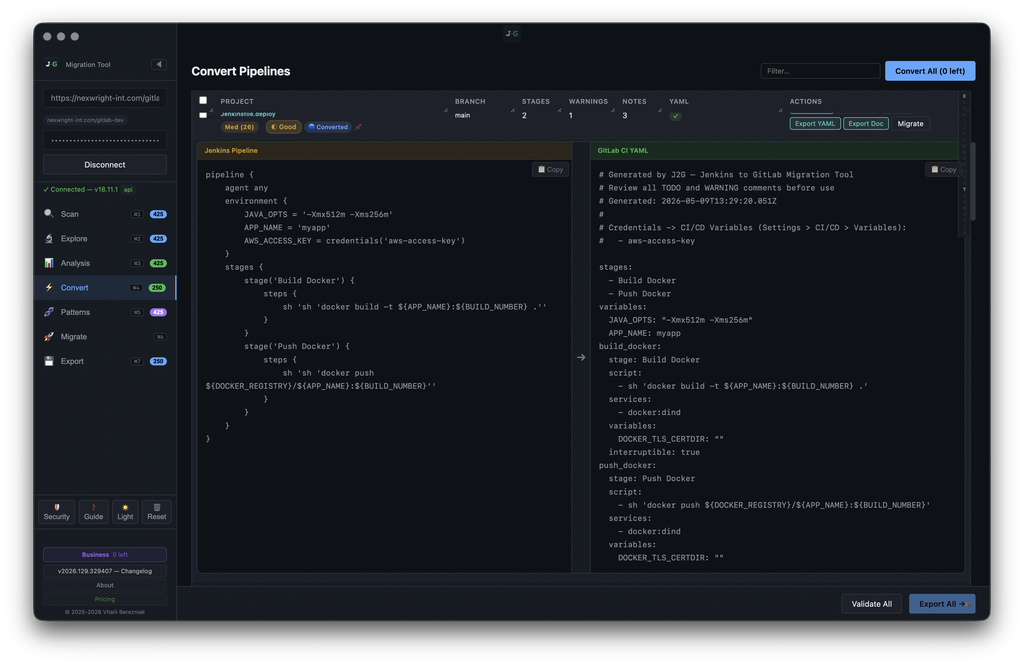This screenshot has width=1024, height=665.
Task: Sort by the BRANCH column header
Action: pyautogui.click(x=470, y=101)
